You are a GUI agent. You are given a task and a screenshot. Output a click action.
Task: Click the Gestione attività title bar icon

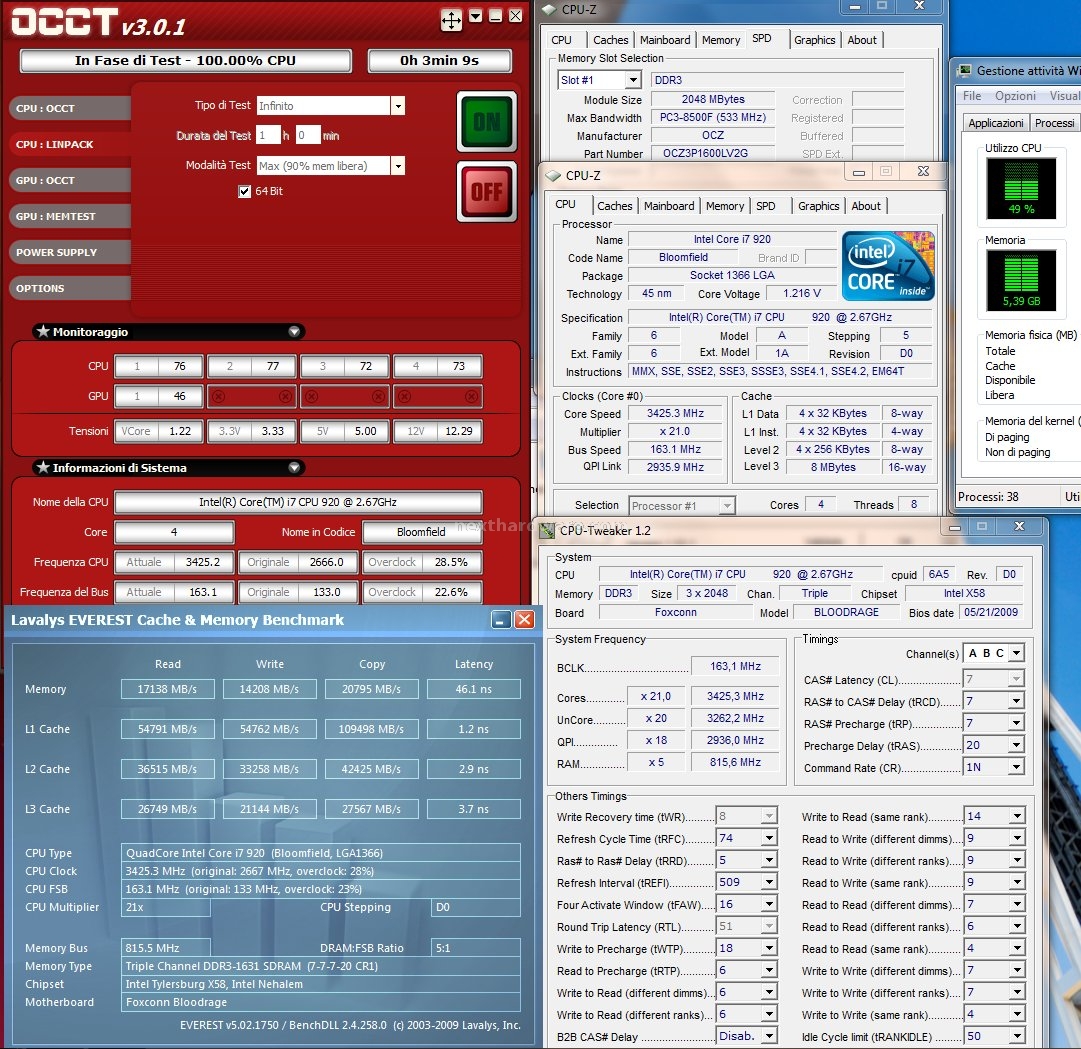(963, 70)
